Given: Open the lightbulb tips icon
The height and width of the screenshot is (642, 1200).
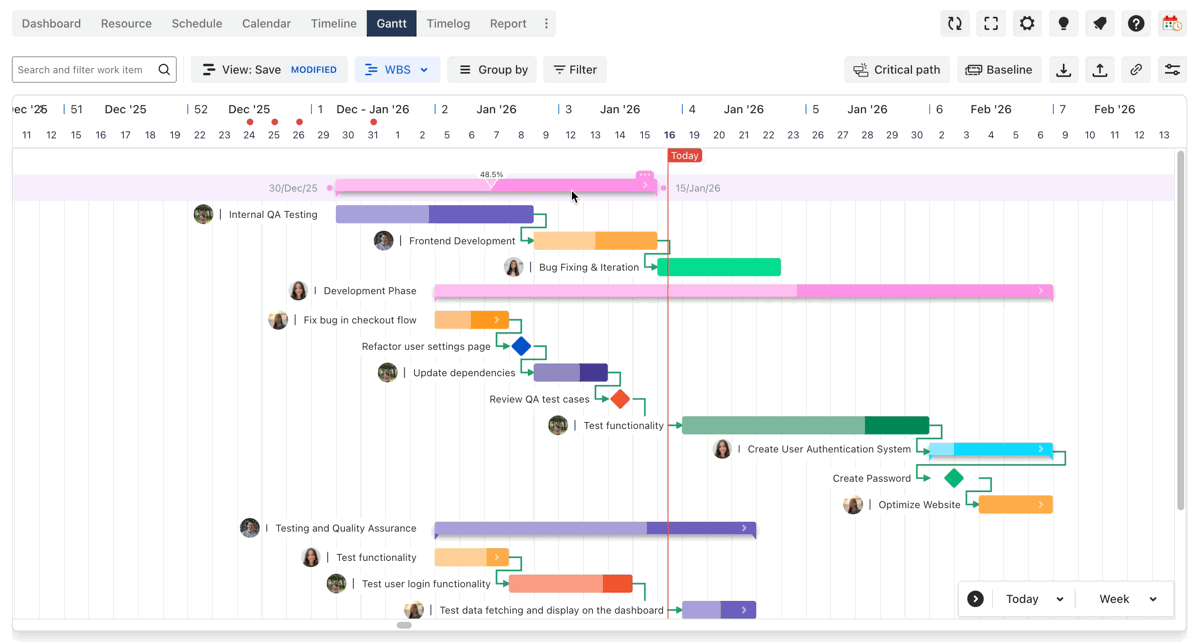Looking at the screenshot, I should point(1063,24).
